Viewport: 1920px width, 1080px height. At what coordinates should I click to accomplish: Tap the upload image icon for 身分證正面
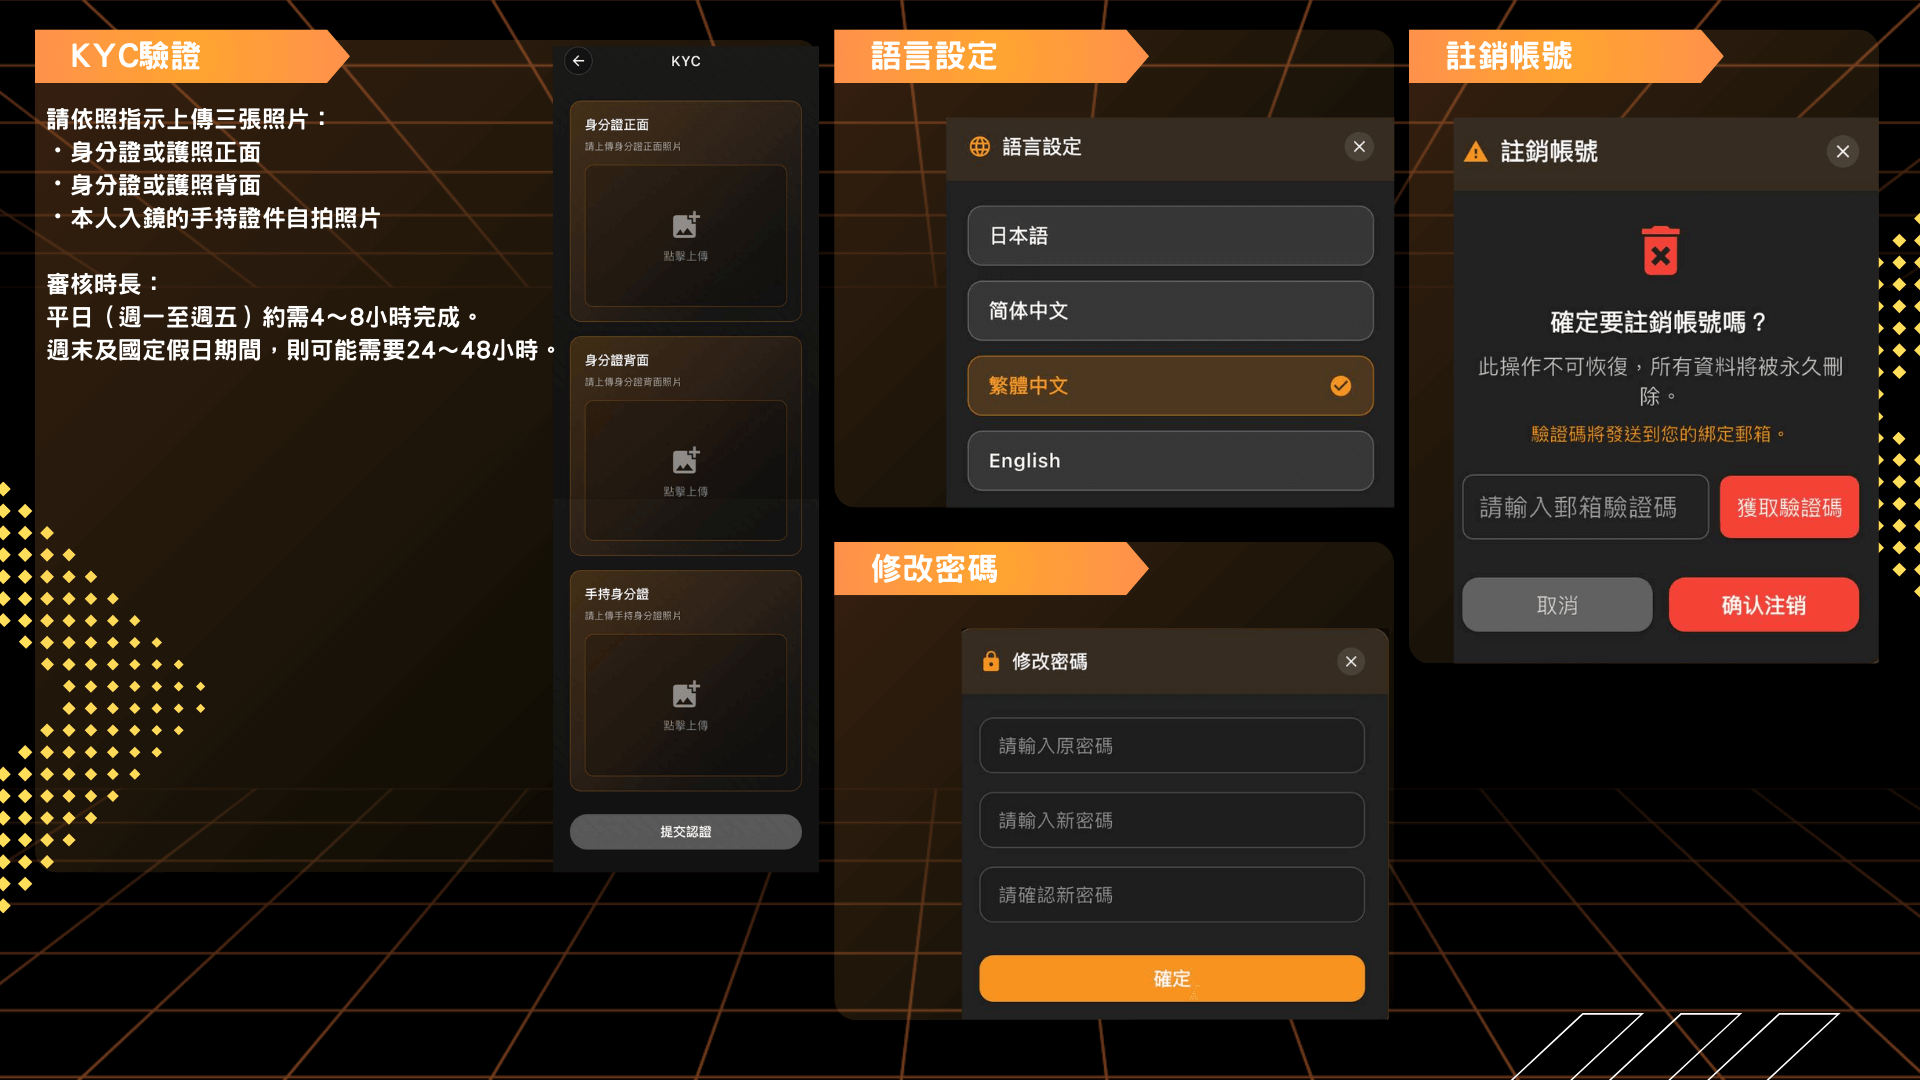686,225
